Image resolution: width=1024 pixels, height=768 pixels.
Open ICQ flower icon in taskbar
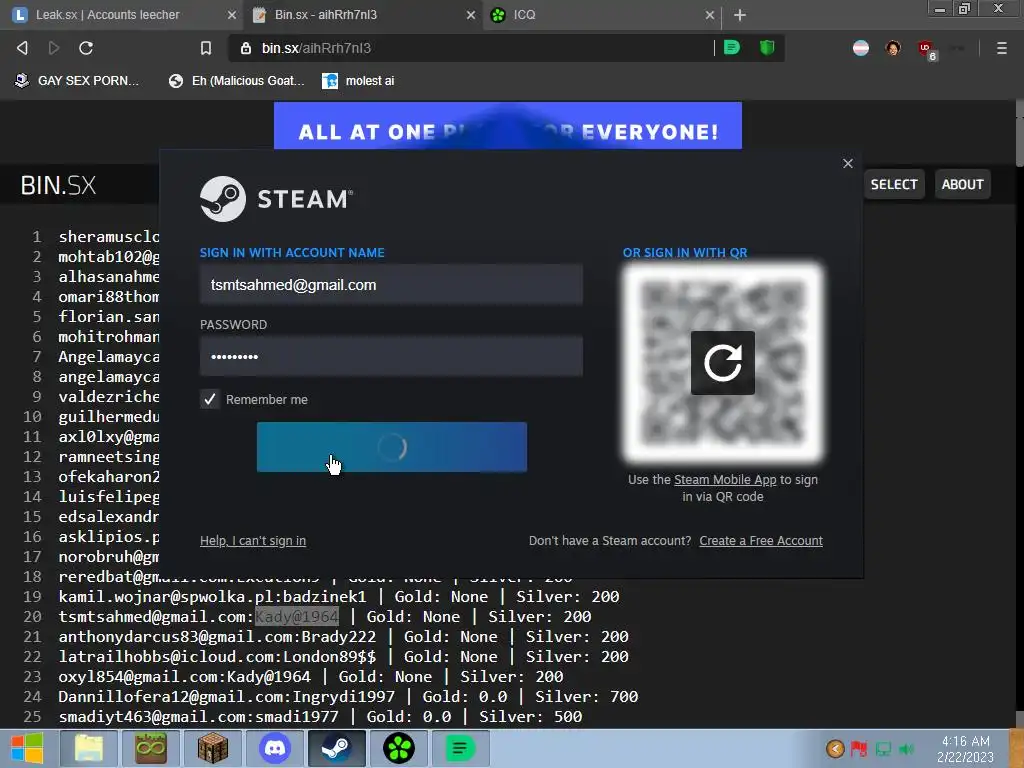point(398,748)
